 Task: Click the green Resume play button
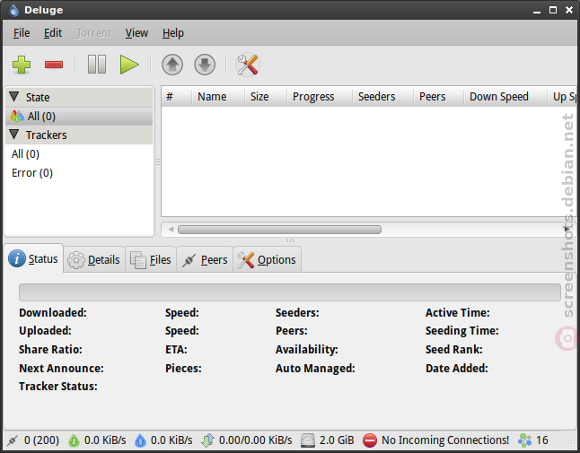click(x=129, y=65)
